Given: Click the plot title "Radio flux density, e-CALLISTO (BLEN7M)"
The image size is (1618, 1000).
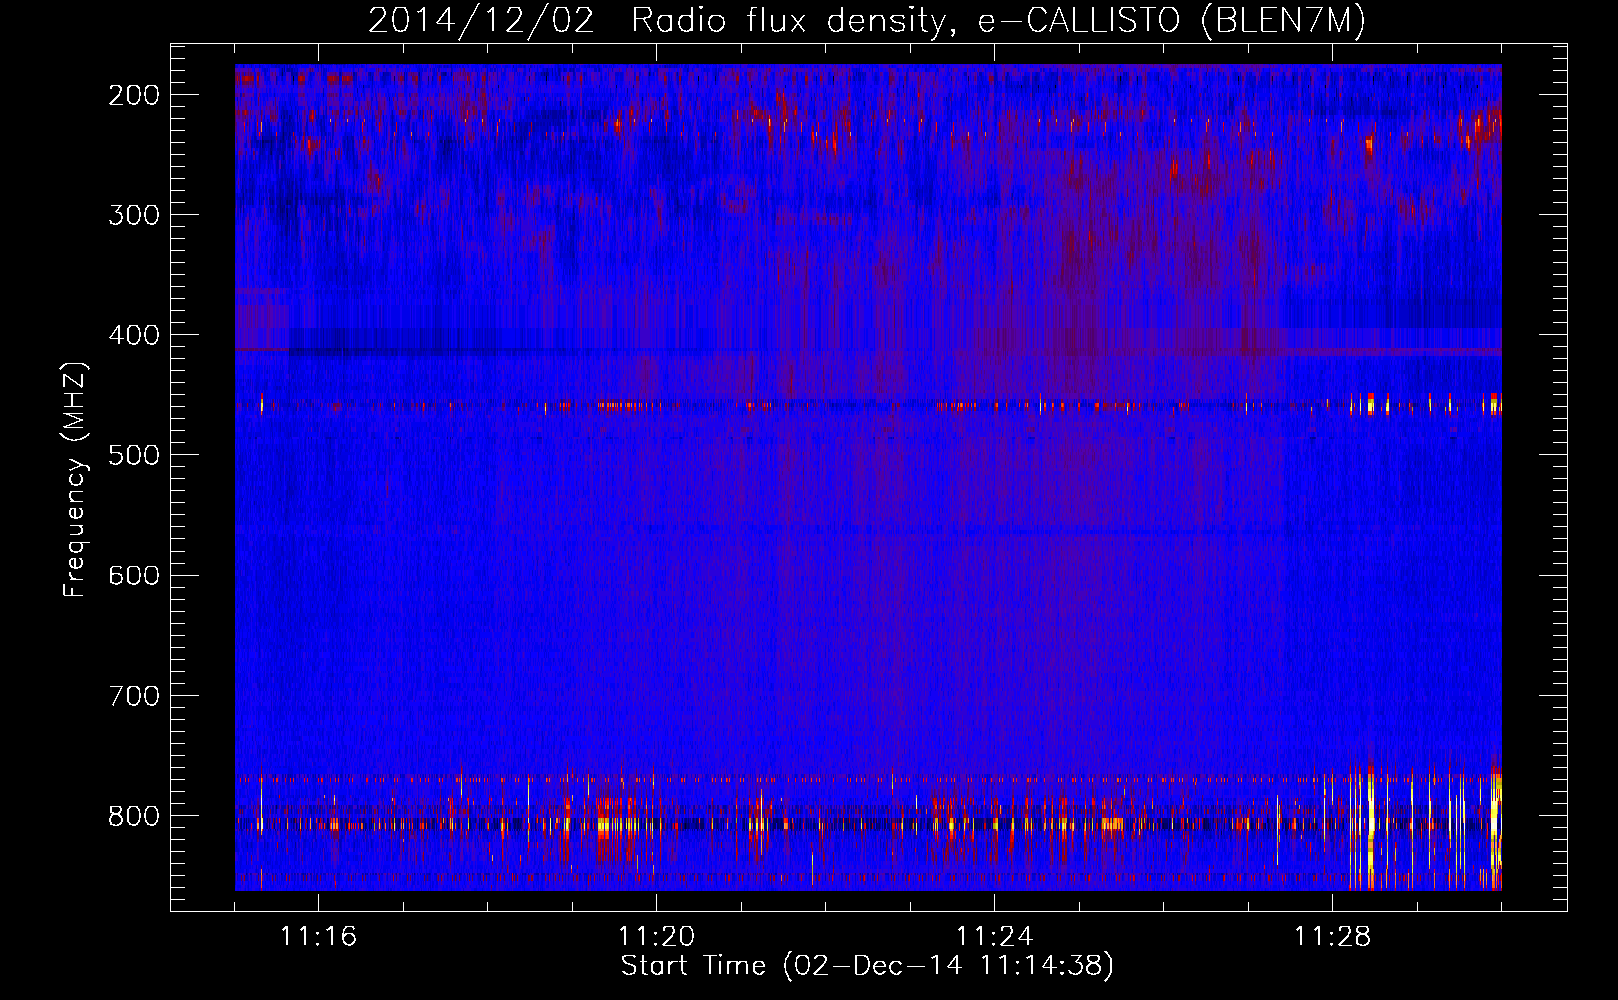Looking at the screenshot, I should click(998, 21).
